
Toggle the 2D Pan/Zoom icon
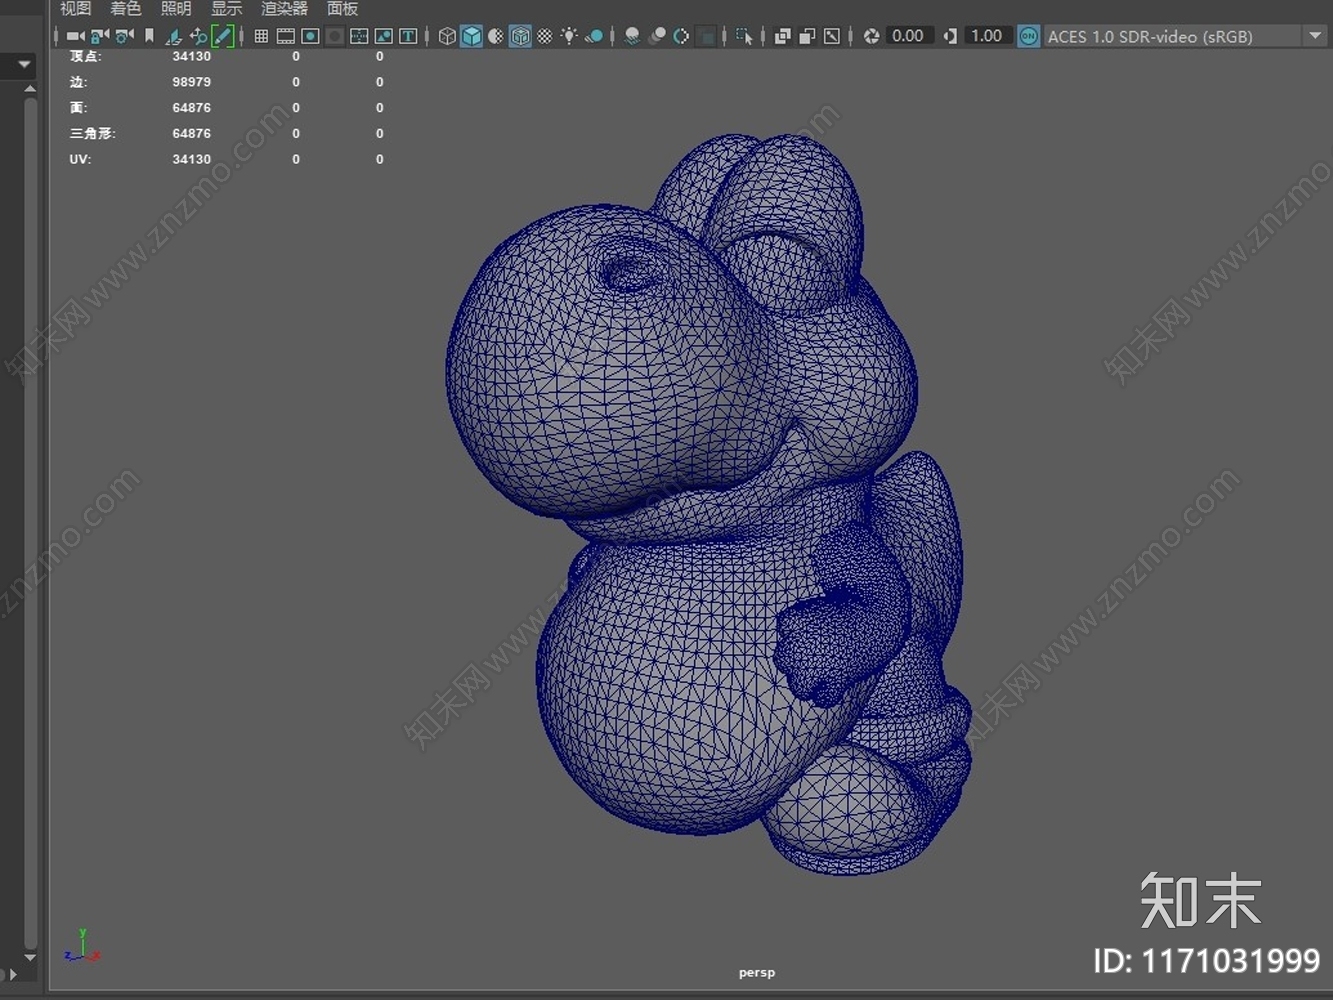point(198,36)
